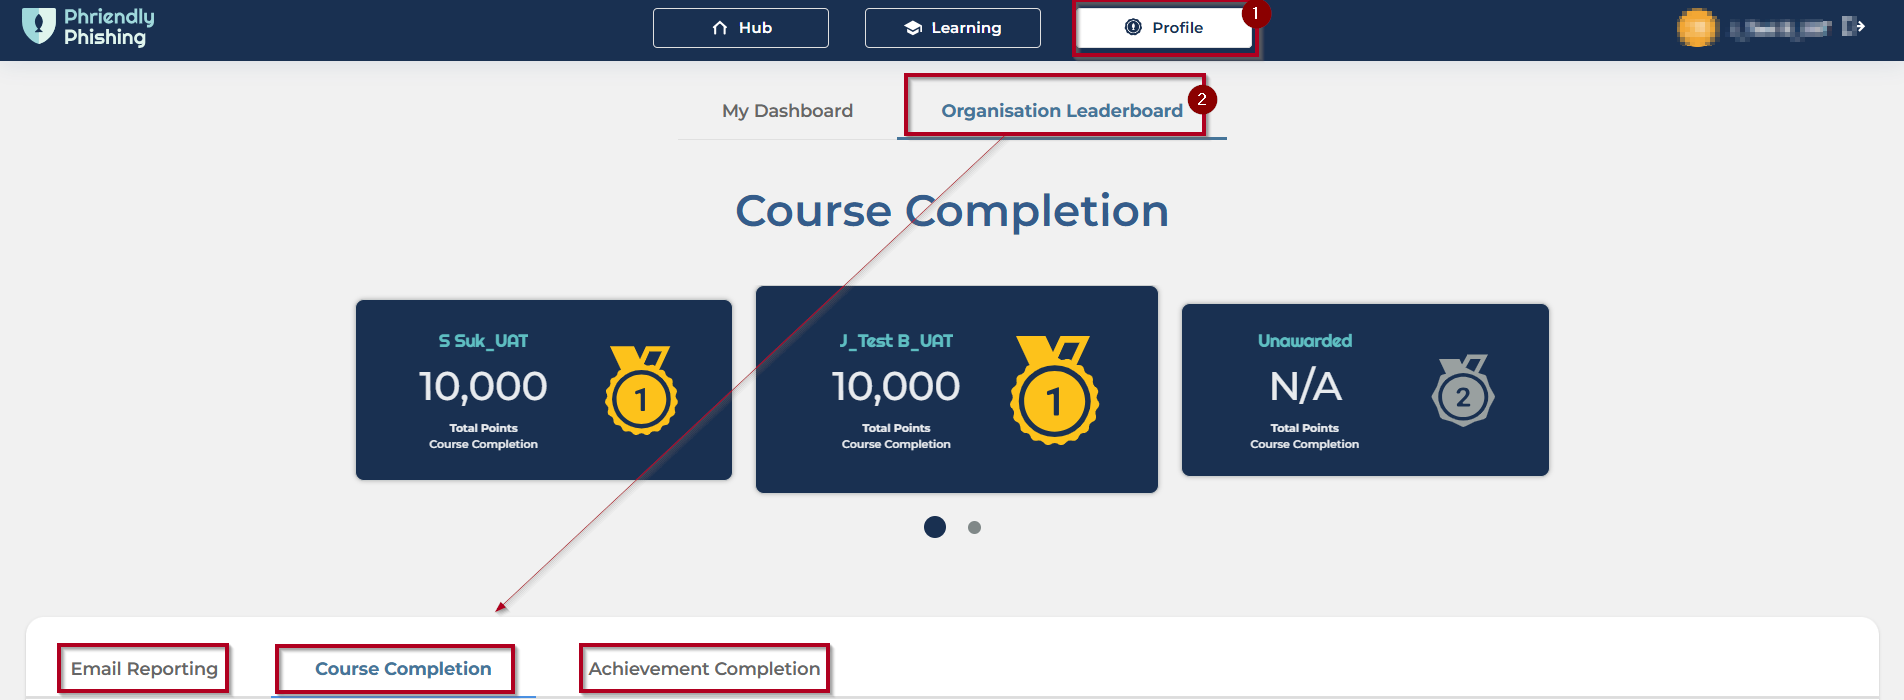Click the red number 1 annotation badge
The image size is (1904, 700).
click(1255, 14)
